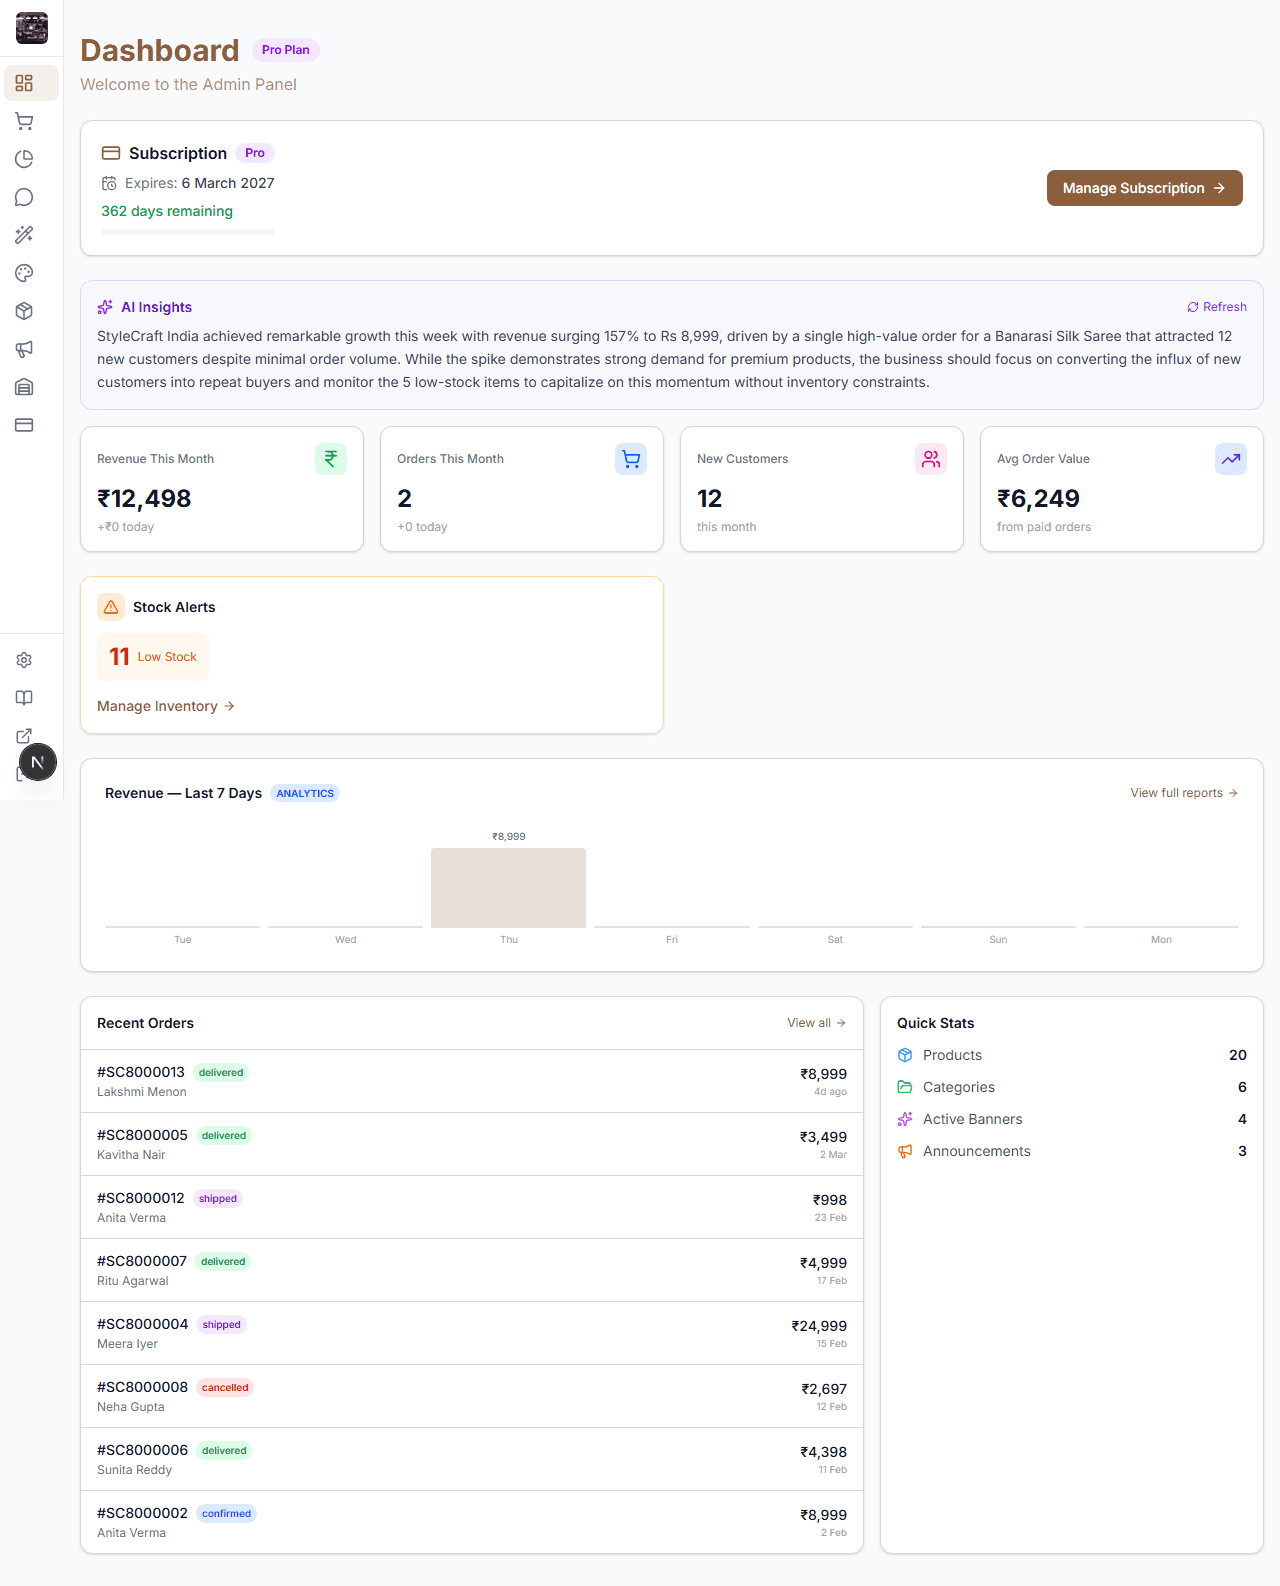Open order #SC8000007 by Ritu Agarwal
1280x1586 pixels.
point(472,1270)
